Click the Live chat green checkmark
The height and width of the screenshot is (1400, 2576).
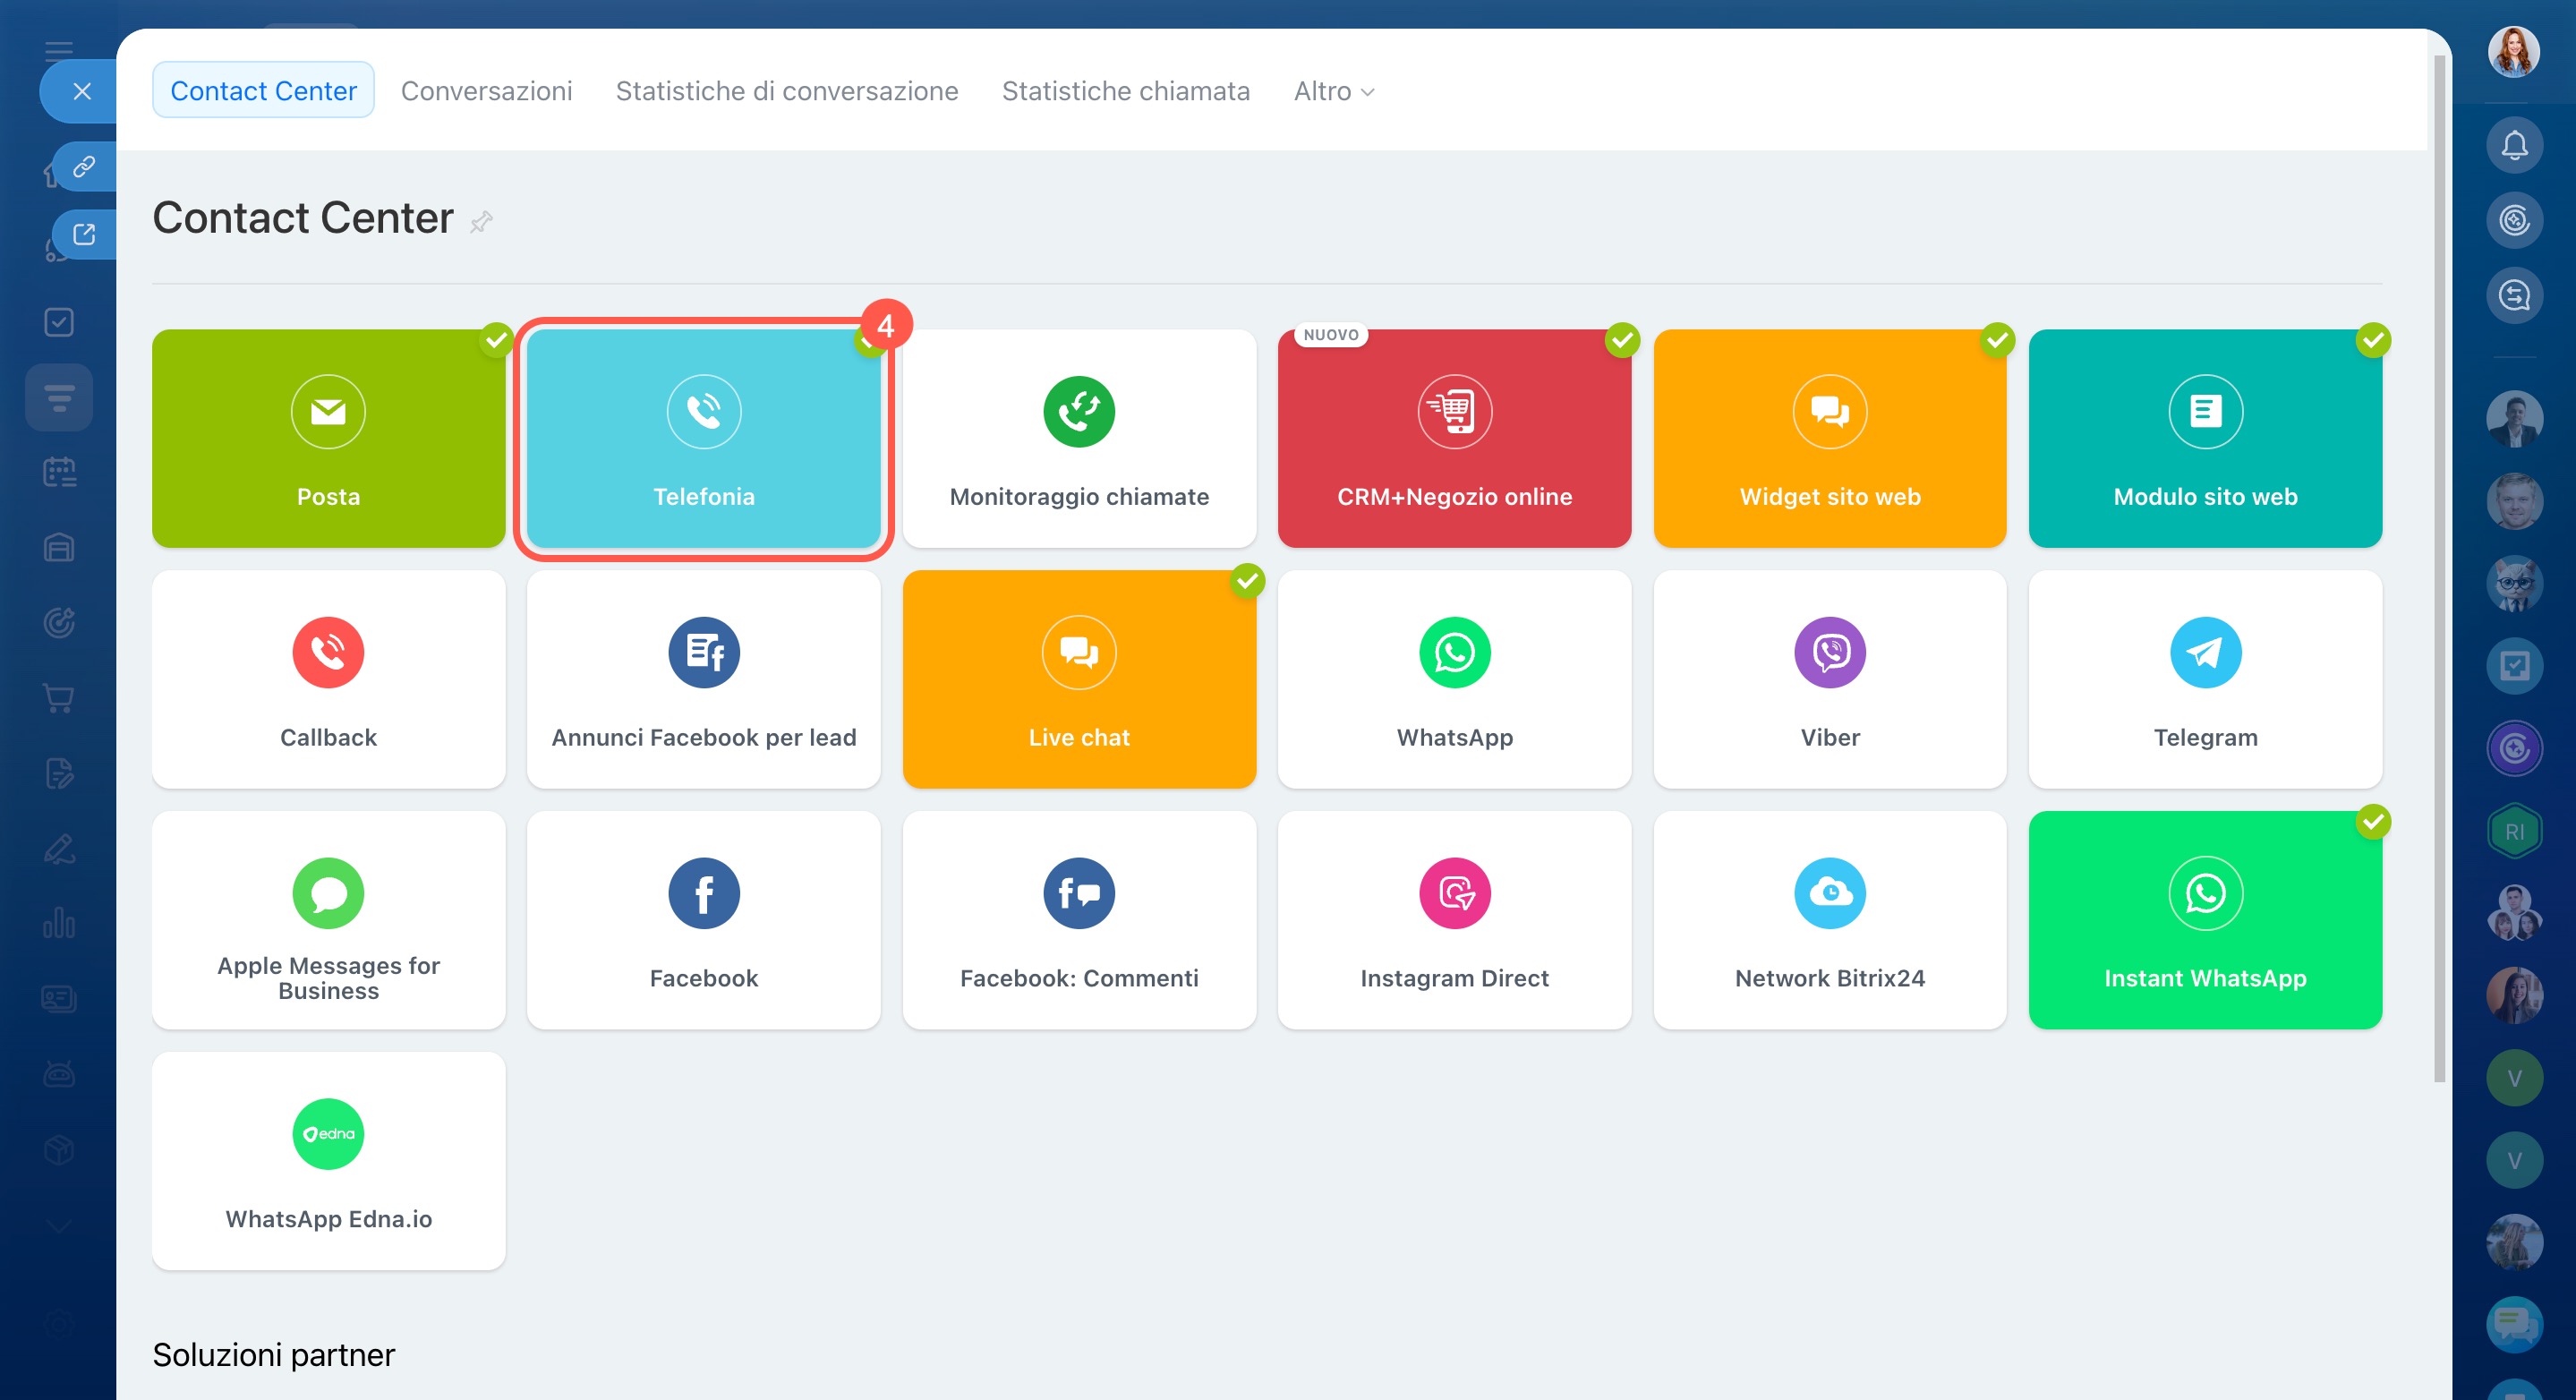click(1246, 581)
